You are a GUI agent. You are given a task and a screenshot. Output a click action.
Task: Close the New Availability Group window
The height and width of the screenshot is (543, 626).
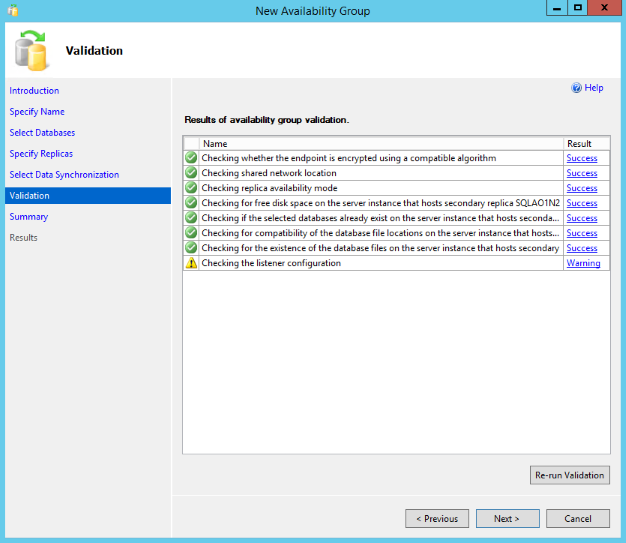tap(604, 8)
